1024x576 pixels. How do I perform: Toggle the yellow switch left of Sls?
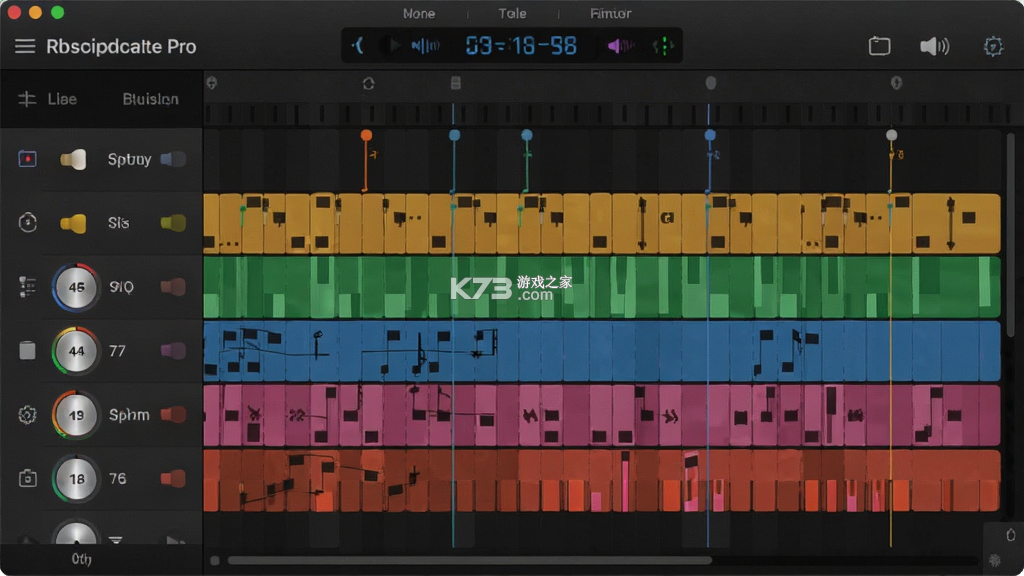[x=73, y=223]
